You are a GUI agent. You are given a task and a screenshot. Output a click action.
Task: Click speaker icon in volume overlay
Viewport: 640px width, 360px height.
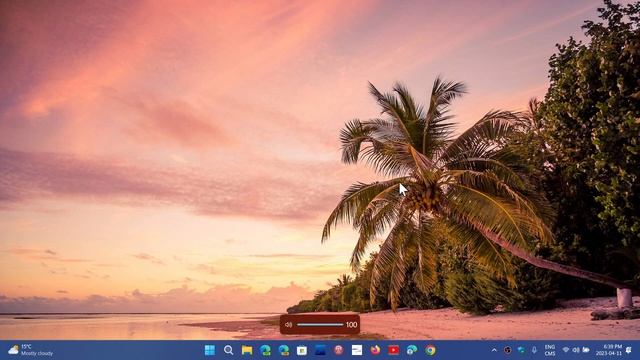point(289,325)
